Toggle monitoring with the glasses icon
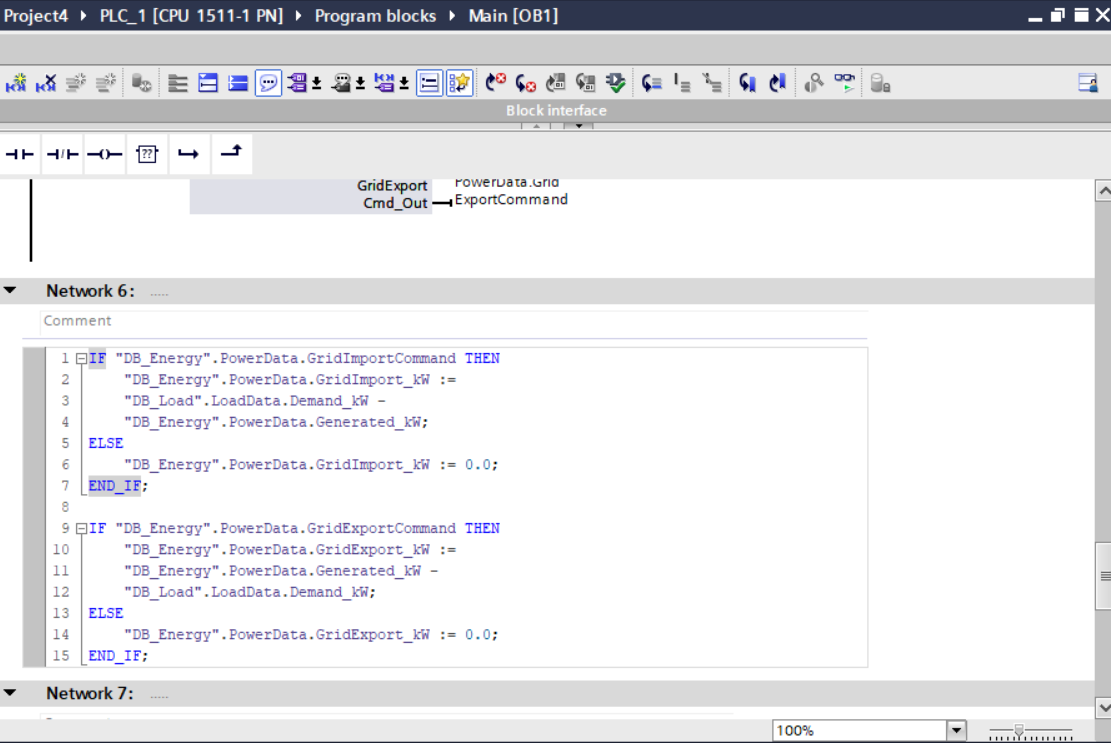1111x743 pixels. [x=844, y=83]
